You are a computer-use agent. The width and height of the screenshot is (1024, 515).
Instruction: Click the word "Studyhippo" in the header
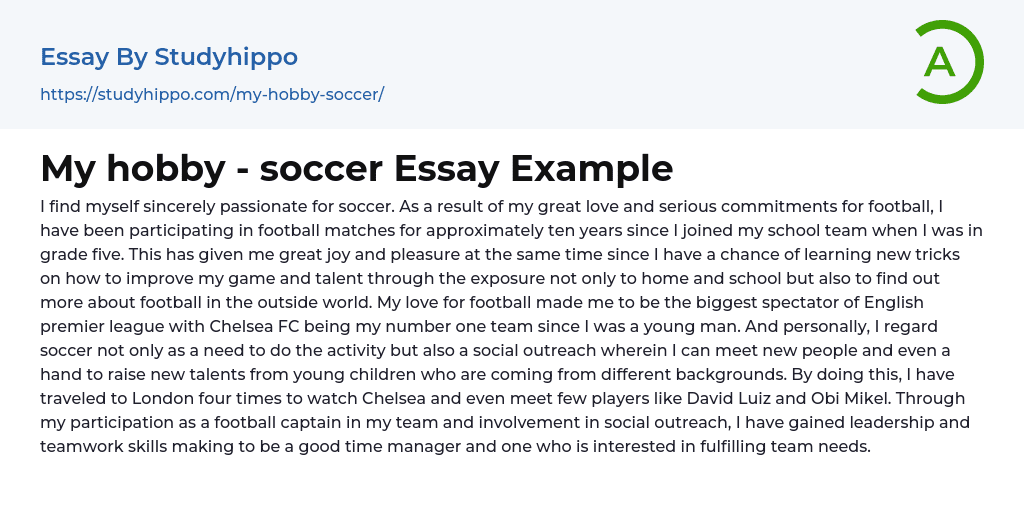(x=226, y=57)
